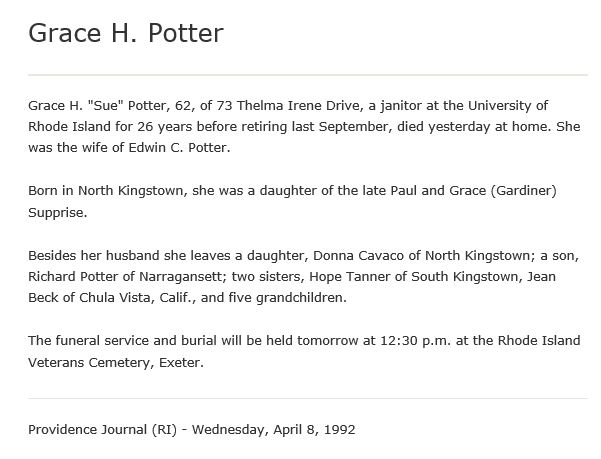601x459 pixels.
Task: Click the surname Supprise
Action: tap(56, 213)
